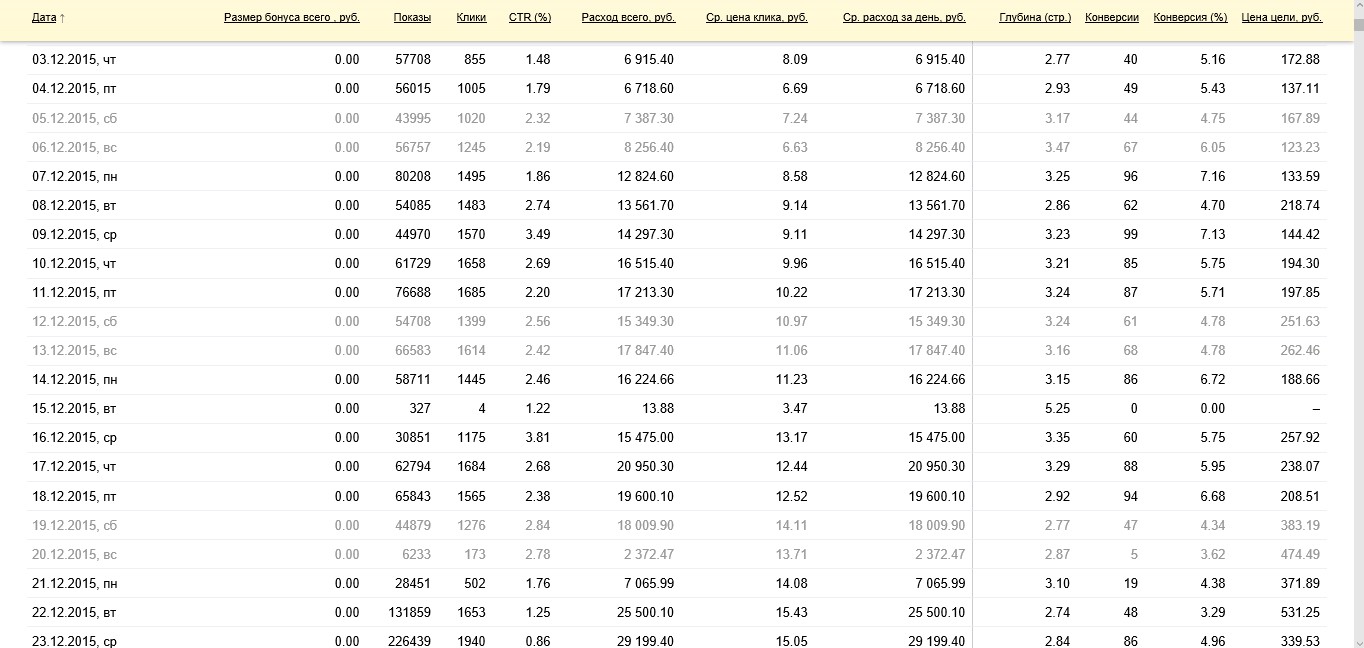The height and width of the screenshot is (648, 1364).
Task: Sort the table by Конверсия (%)
Action: coord(1190,18)
